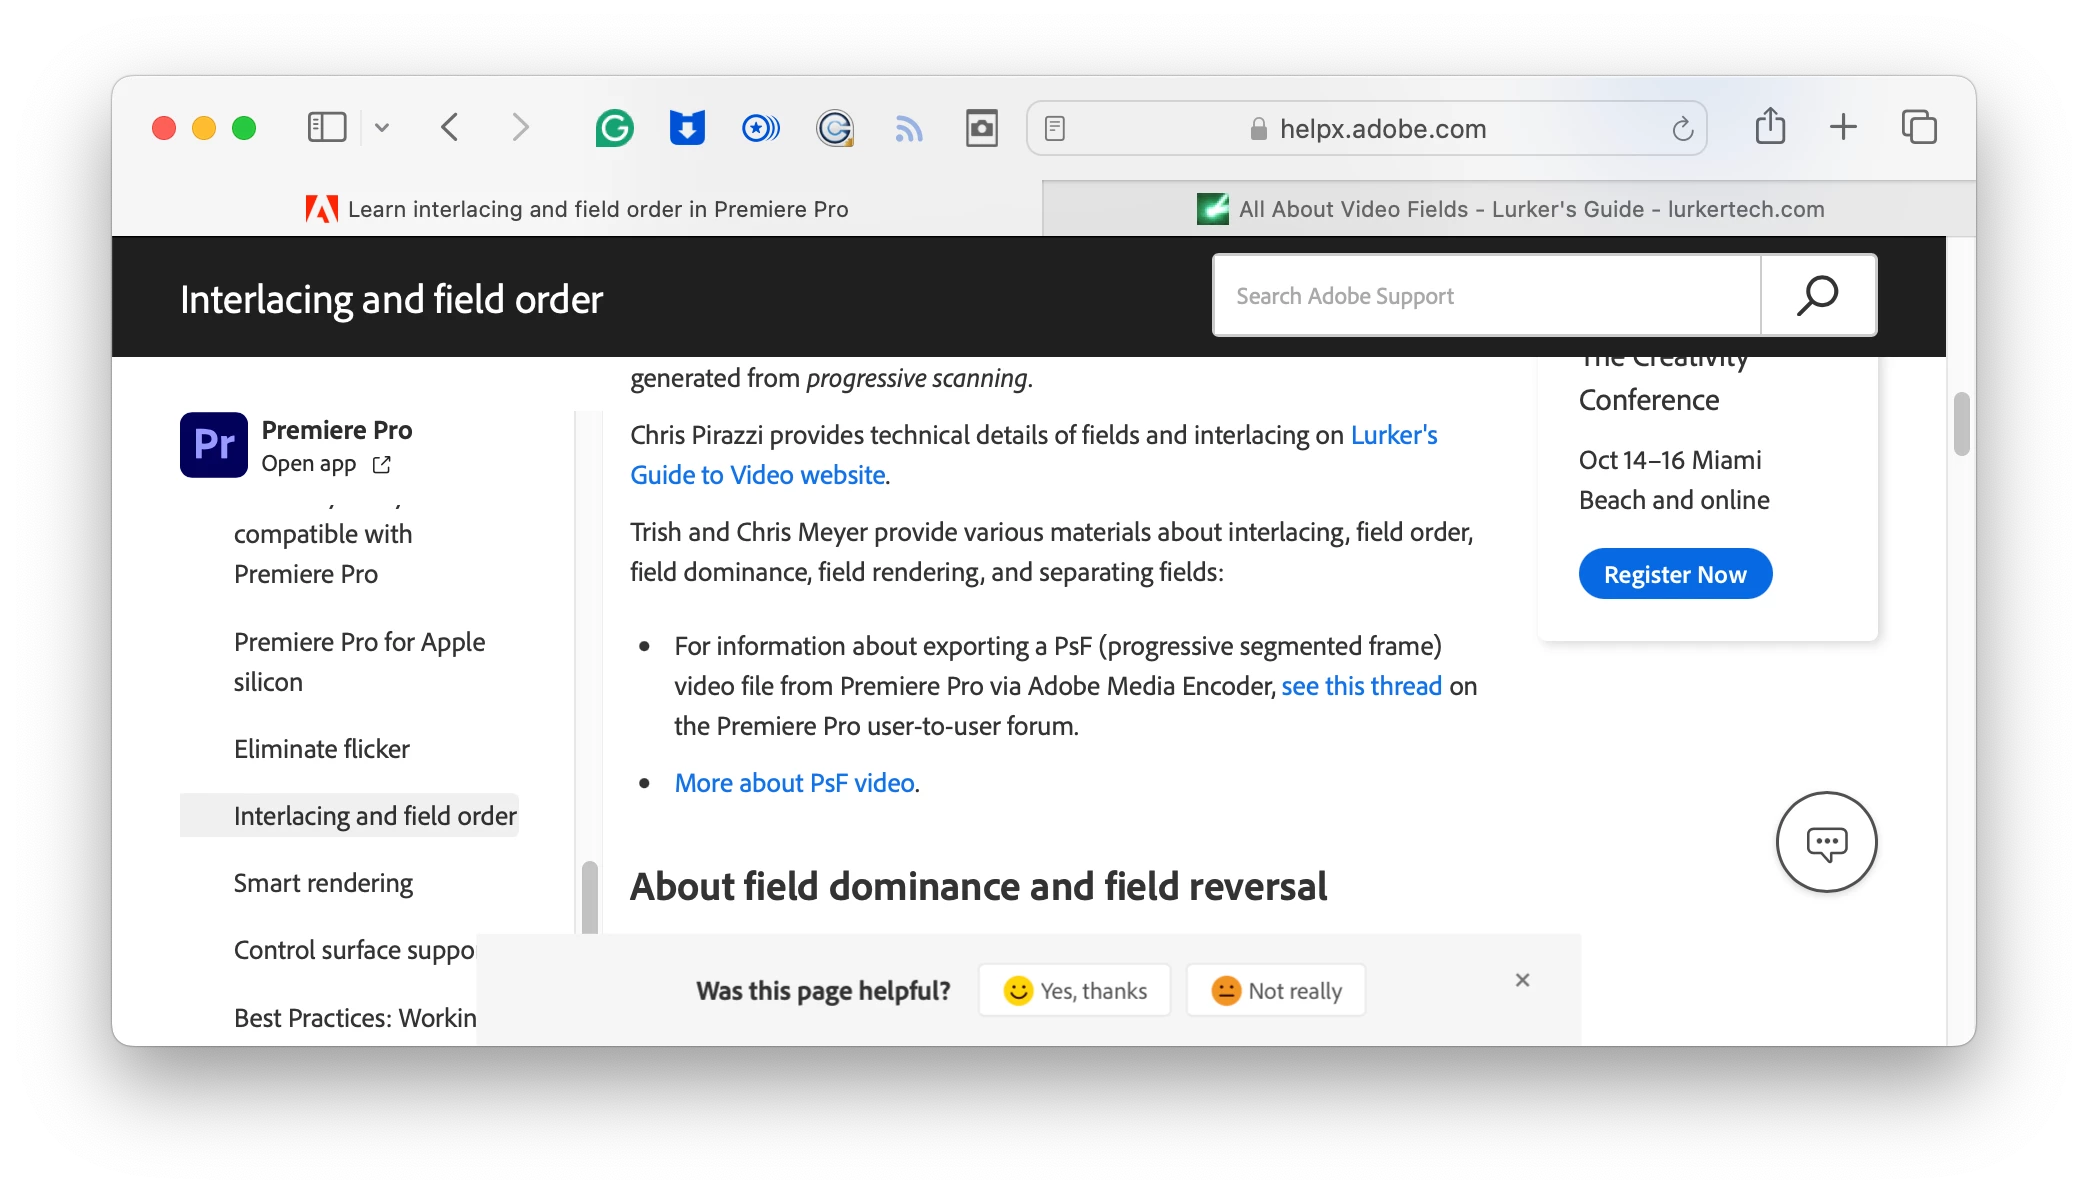Click the Grammarly extension icon
Screen dimensions: 2088x1194
[x=614, y=128]
